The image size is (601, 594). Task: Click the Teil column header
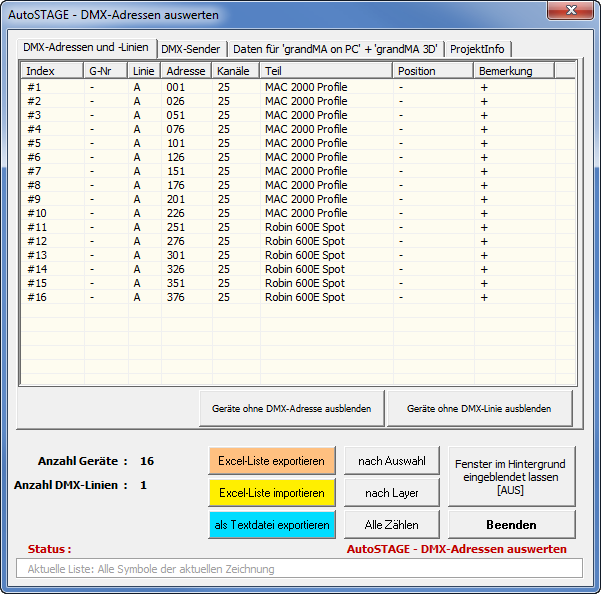[x=326, y=71]
